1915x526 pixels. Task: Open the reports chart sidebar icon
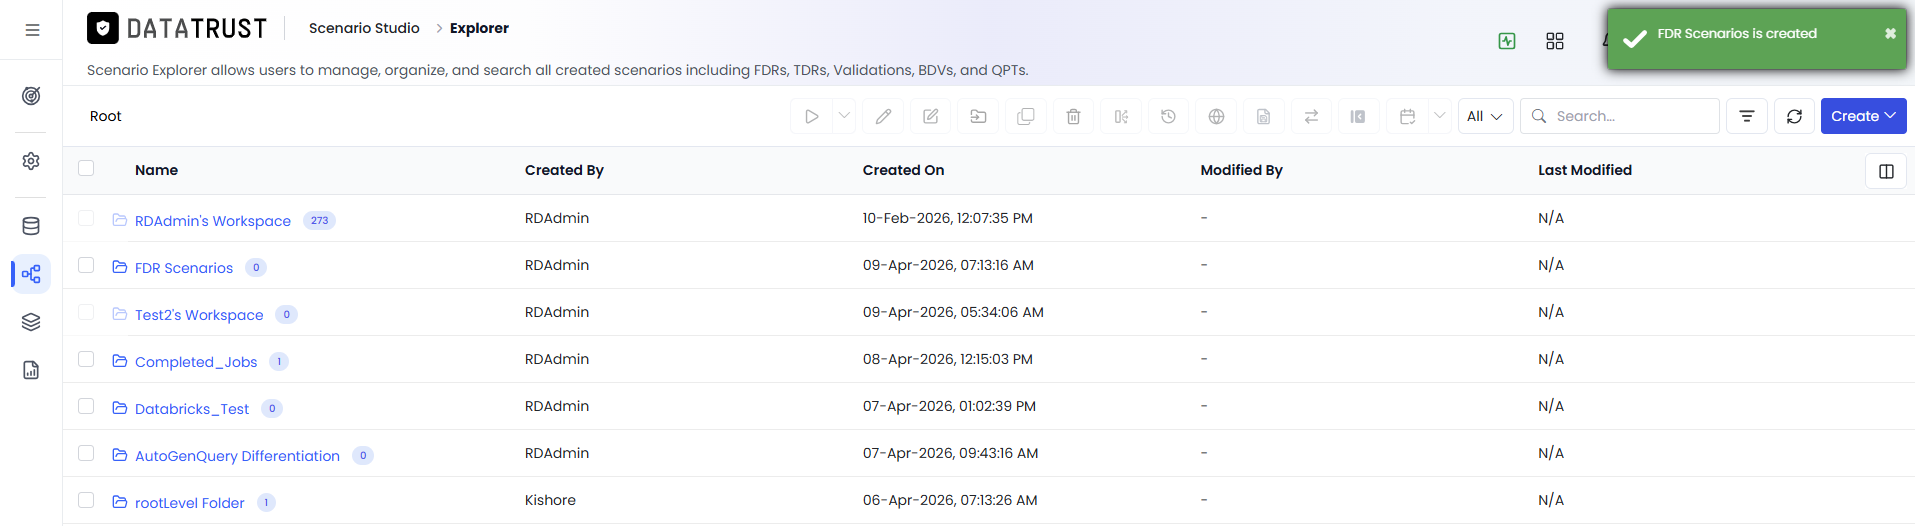(x=31, y=370)
